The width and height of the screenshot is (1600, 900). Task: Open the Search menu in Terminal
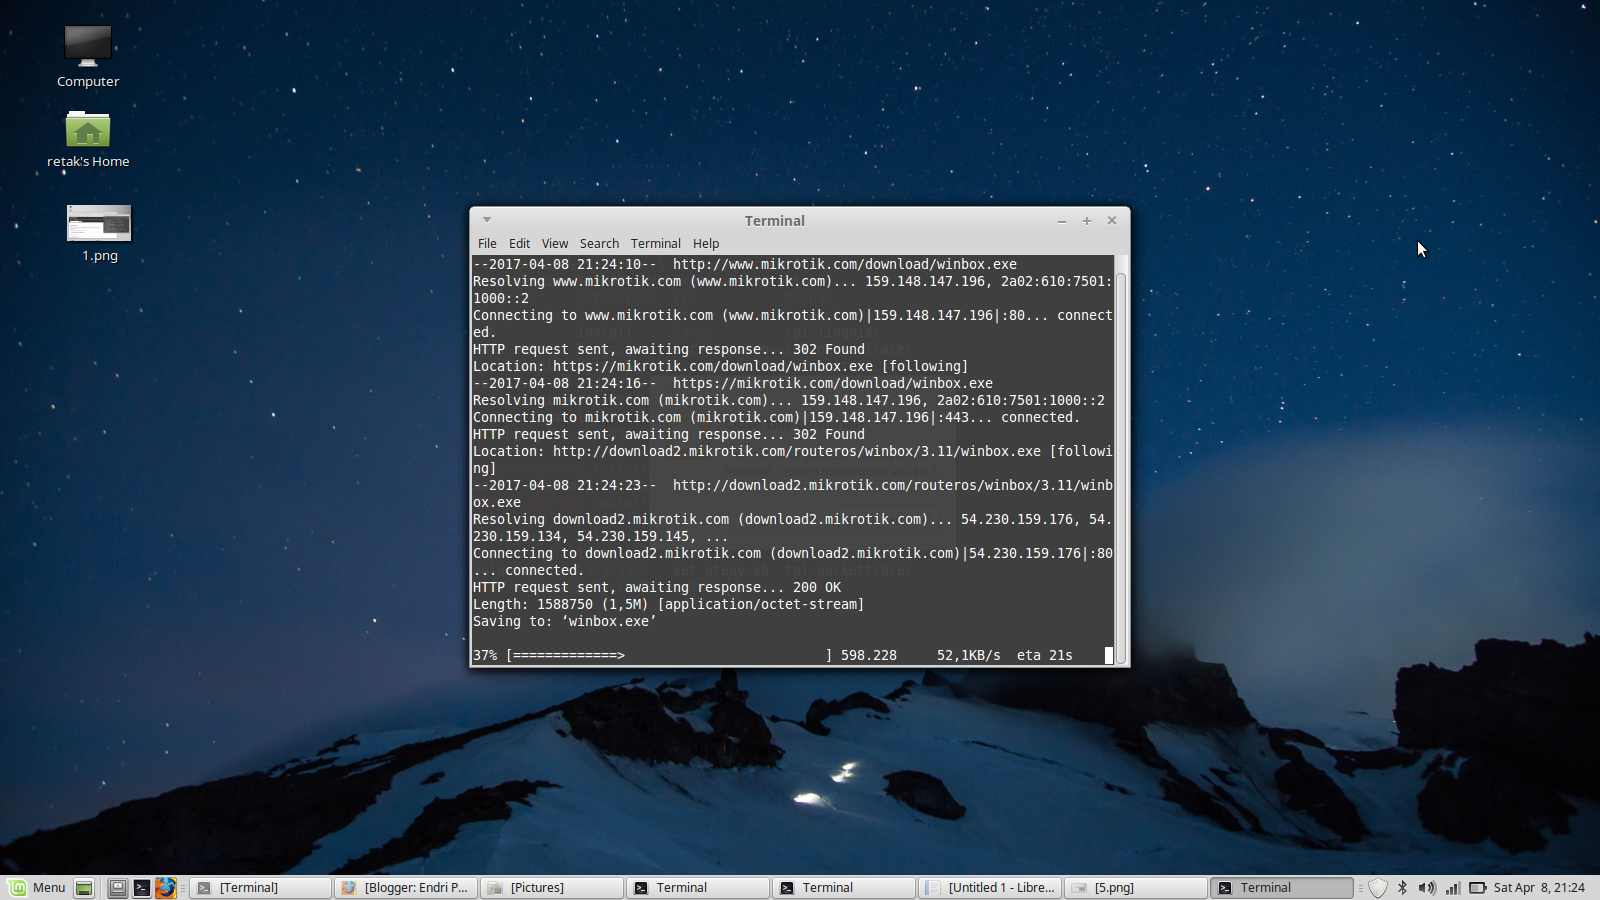[599, 243]
